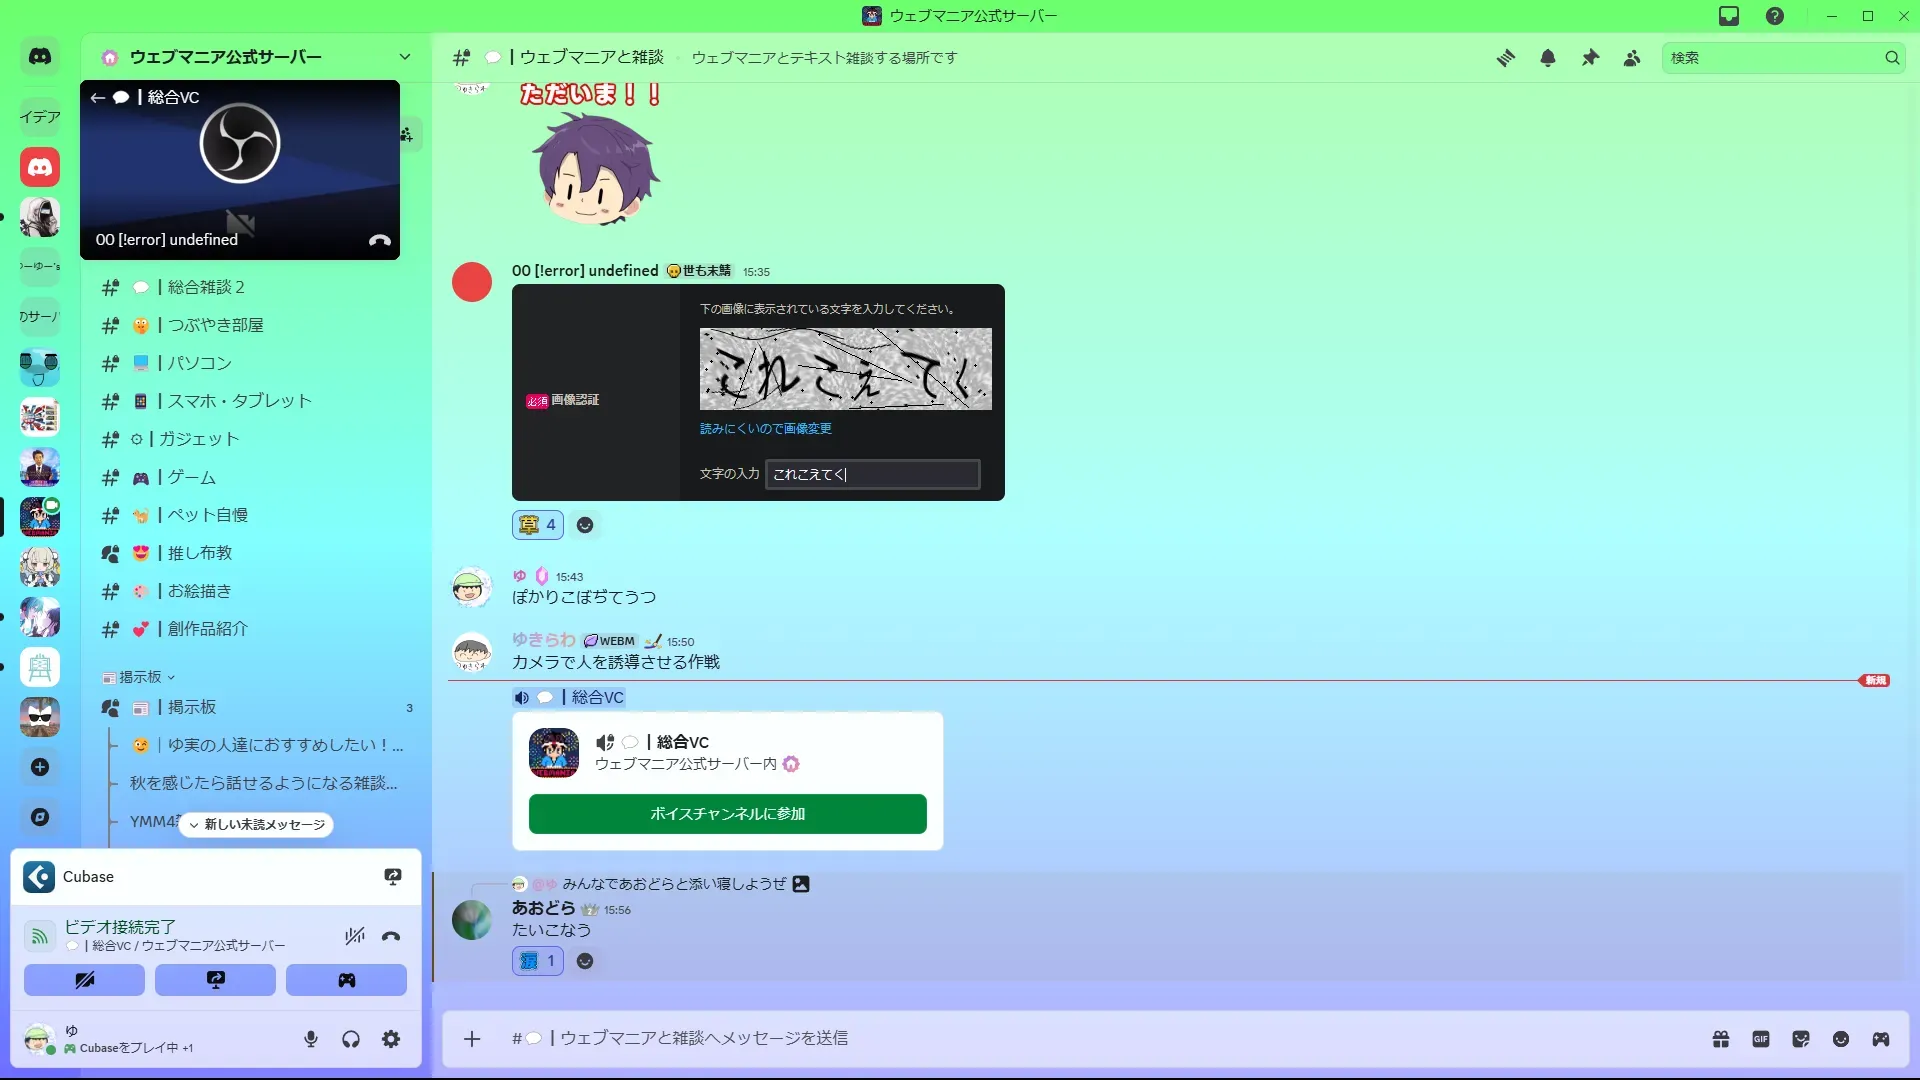Open pinned messages pin icon
This screenshot has width=1920, height=1080.
(x=1590, y=58)
